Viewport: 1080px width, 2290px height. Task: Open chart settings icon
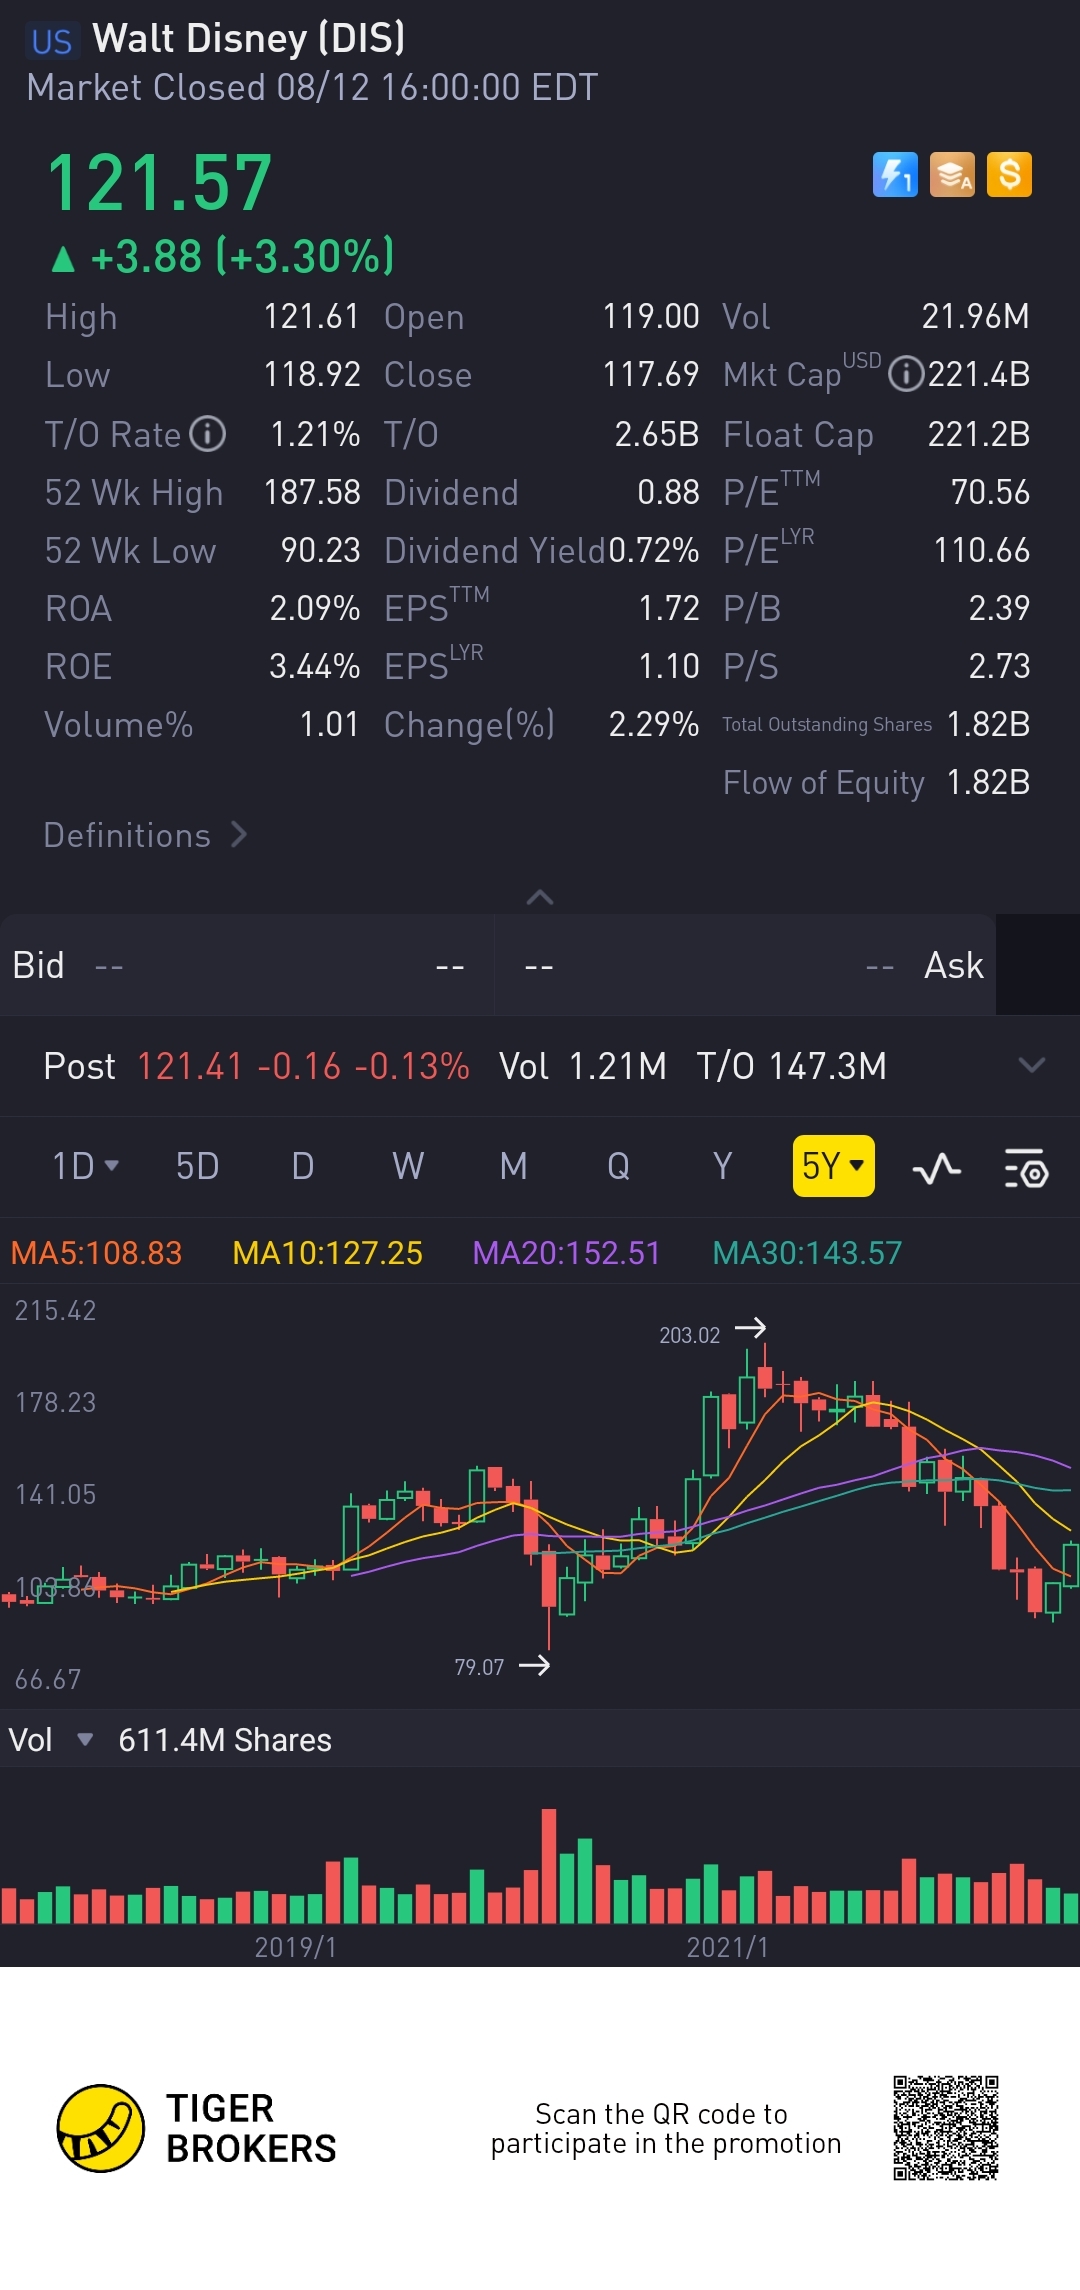click(x=1025, y=1167)
